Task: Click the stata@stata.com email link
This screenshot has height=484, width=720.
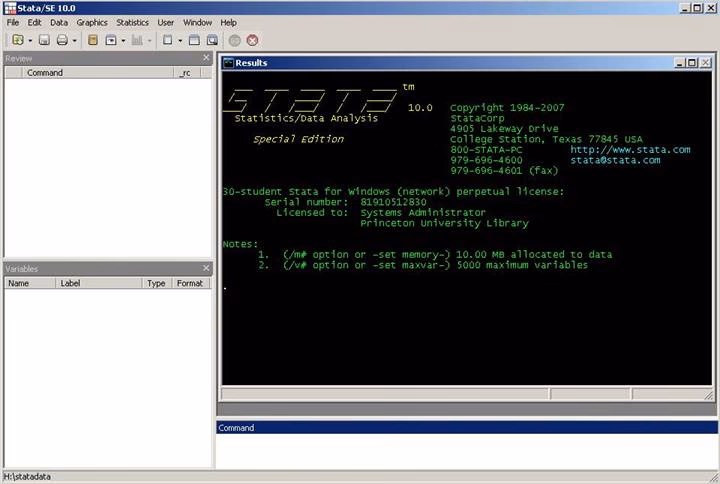Action: (x=615, y=160)
